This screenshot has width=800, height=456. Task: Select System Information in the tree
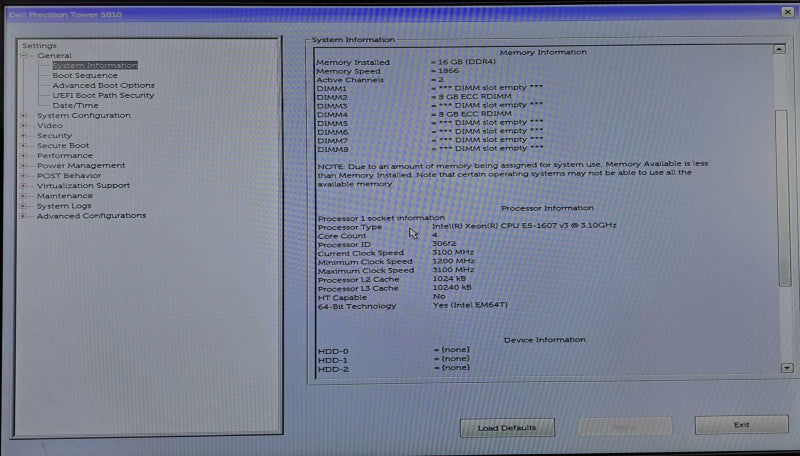[95, 65]
